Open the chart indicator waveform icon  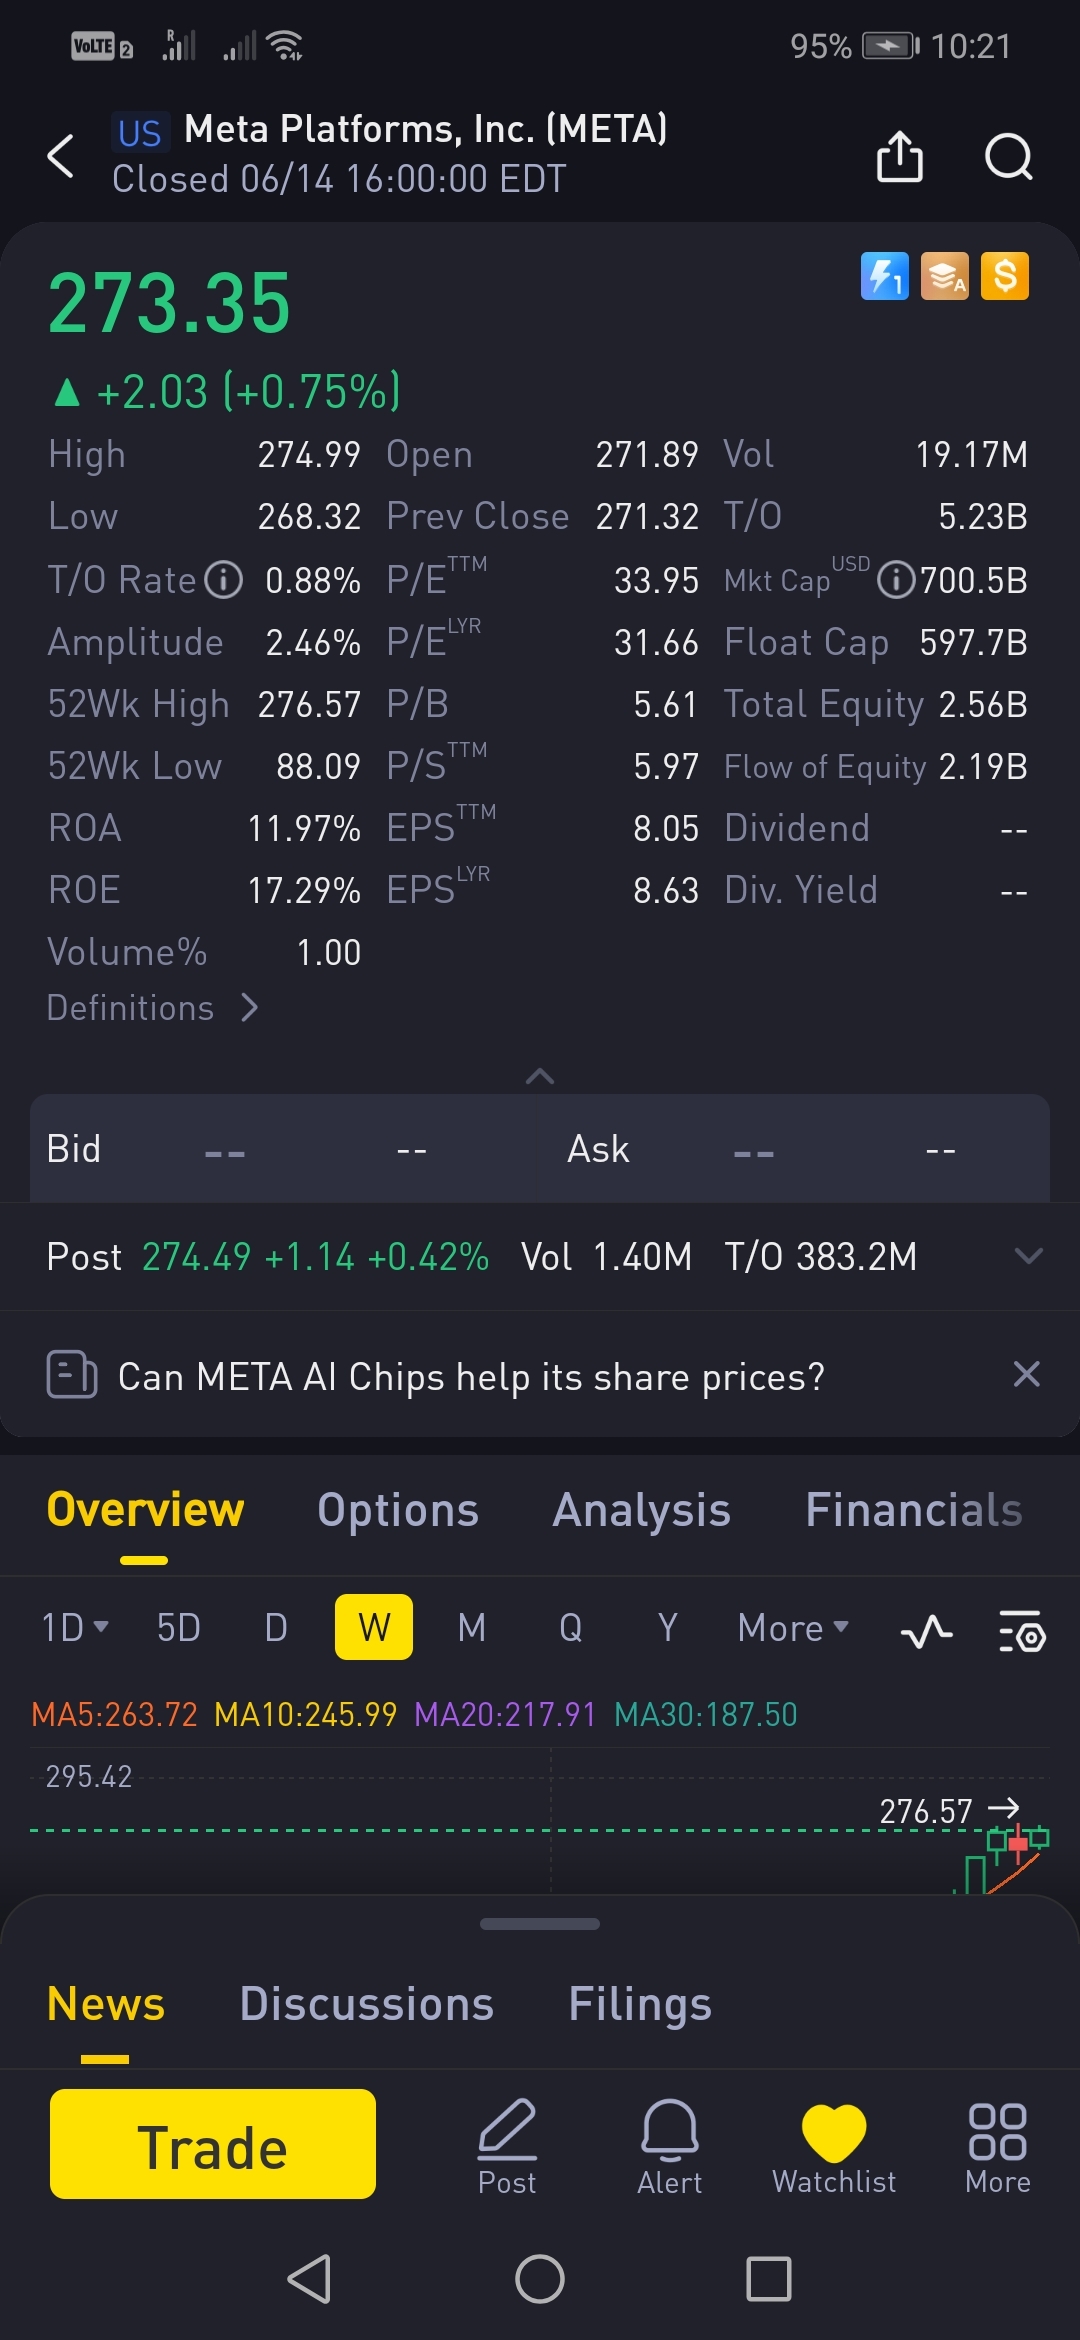[x=926, y=1631]
